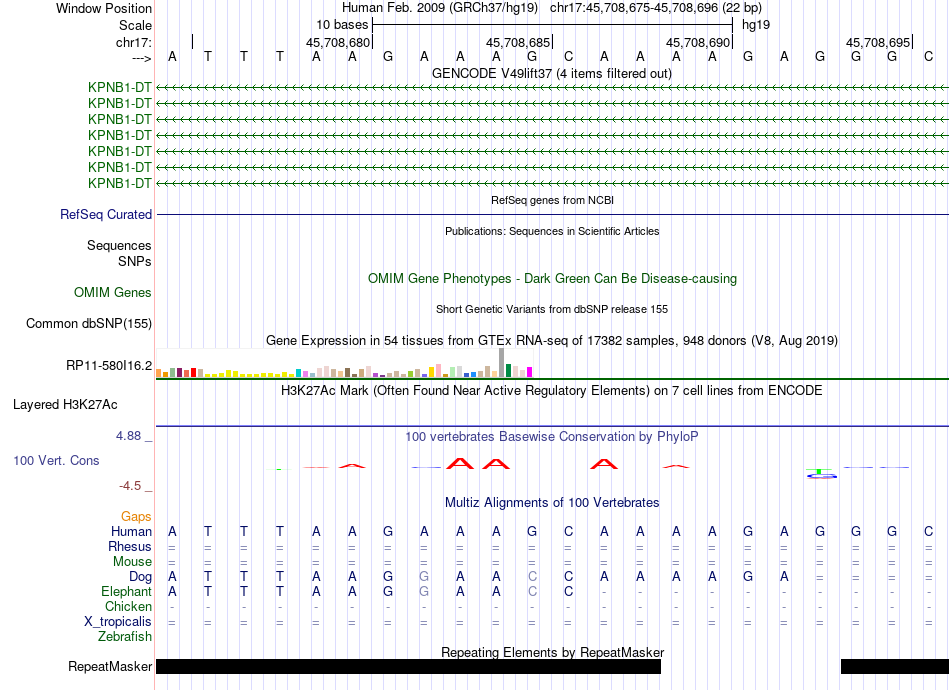This screenshot has height=690, width=950.
Task: Click the Scale ruler label
Action: click(x=136, y=25)
